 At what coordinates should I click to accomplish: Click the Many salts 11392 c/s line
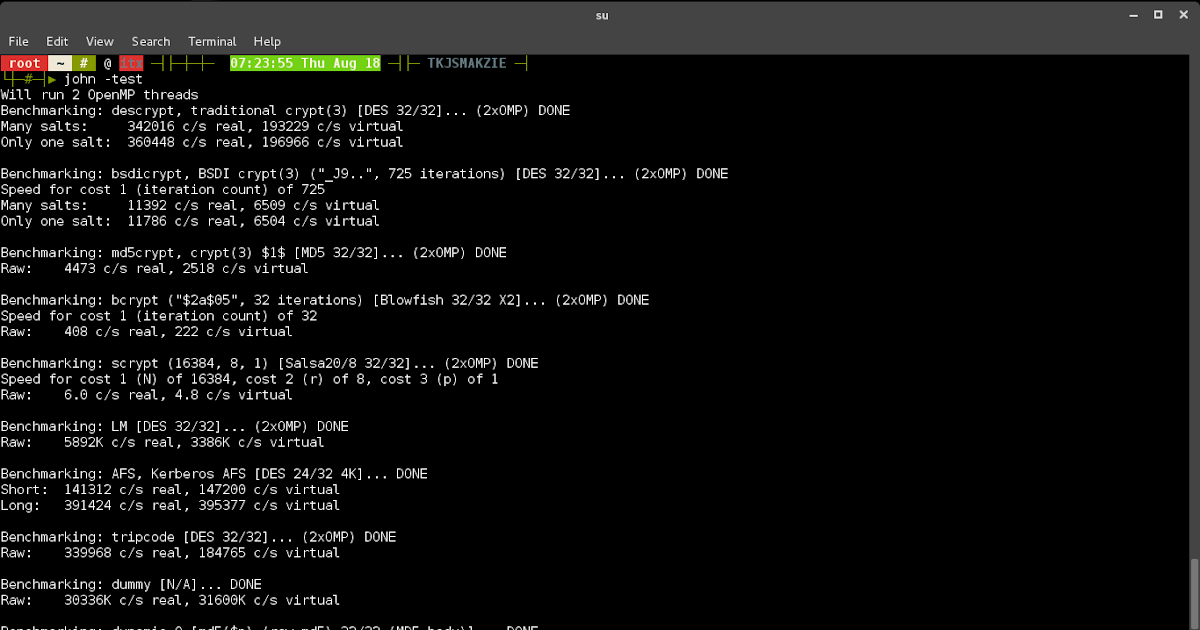190,205
